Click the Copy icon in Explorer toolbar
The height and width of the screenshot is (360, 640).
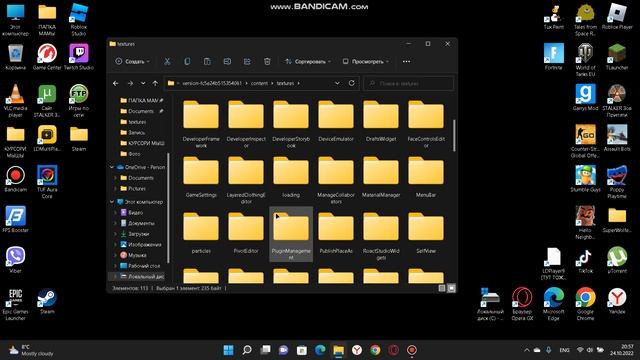[187, 61]
